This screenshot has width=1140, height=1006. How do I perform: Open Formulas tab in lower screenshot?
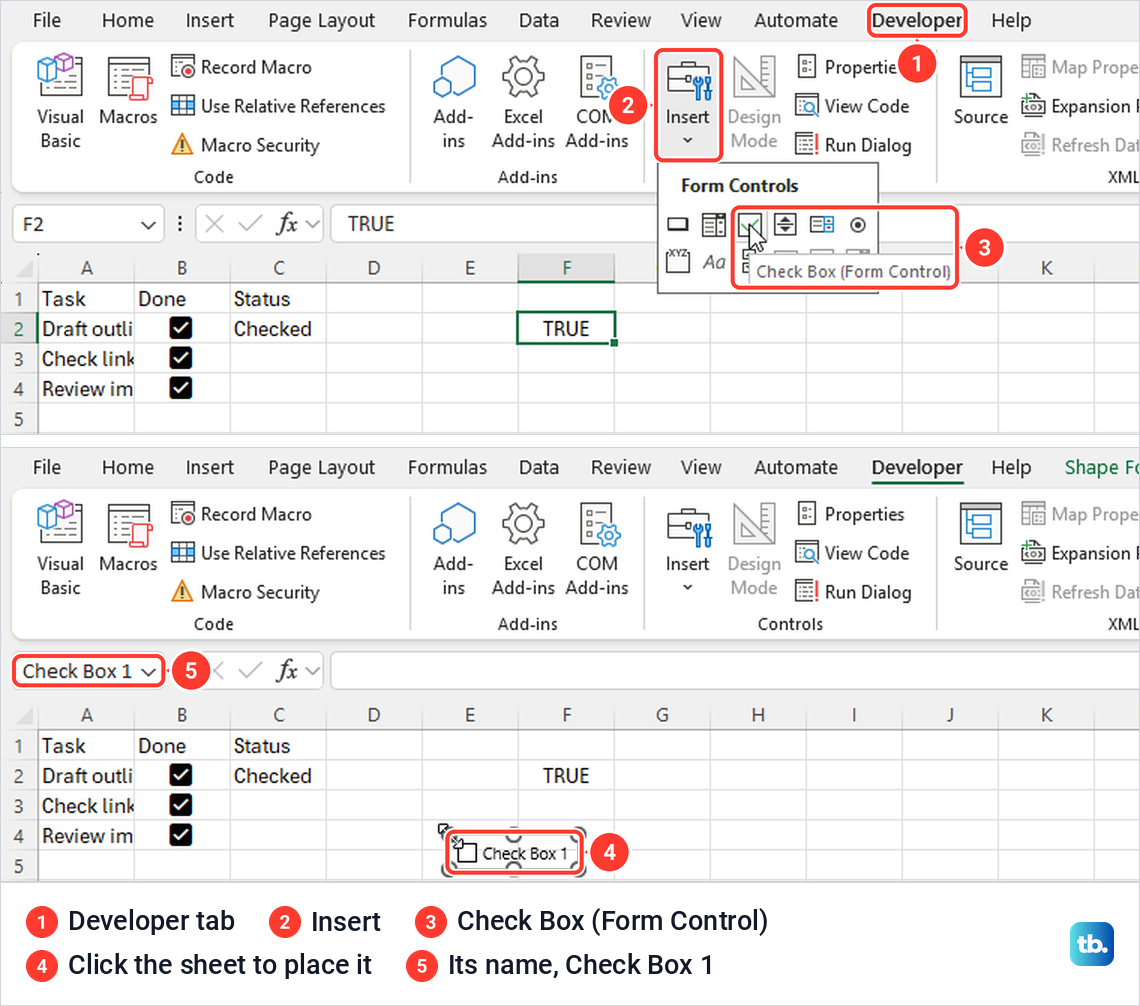pyautogui.click(x=447, y=467)
